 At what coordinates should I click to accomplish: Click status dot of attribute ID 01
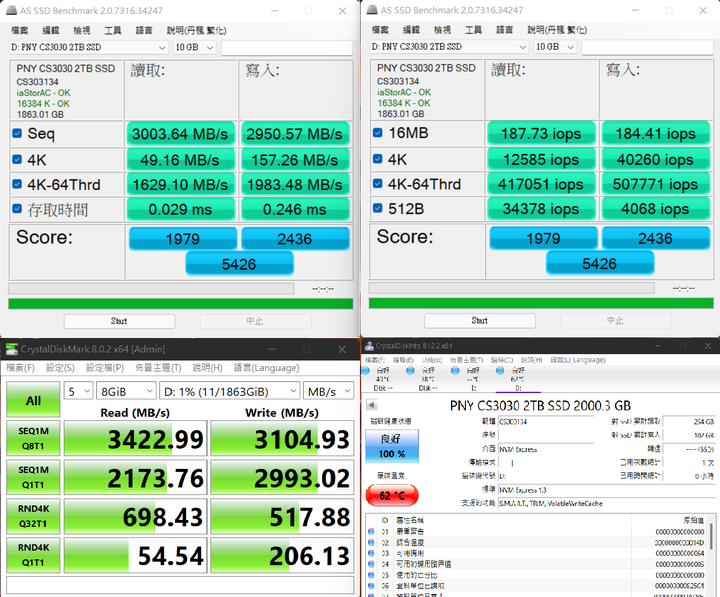coord(371,531)
